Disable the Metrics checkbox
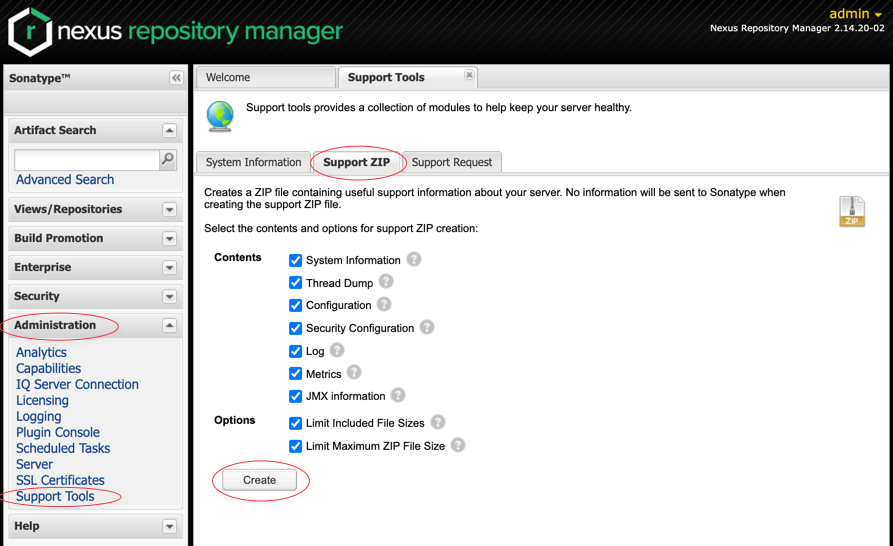 pyautogui.click(x=295, y=374)
